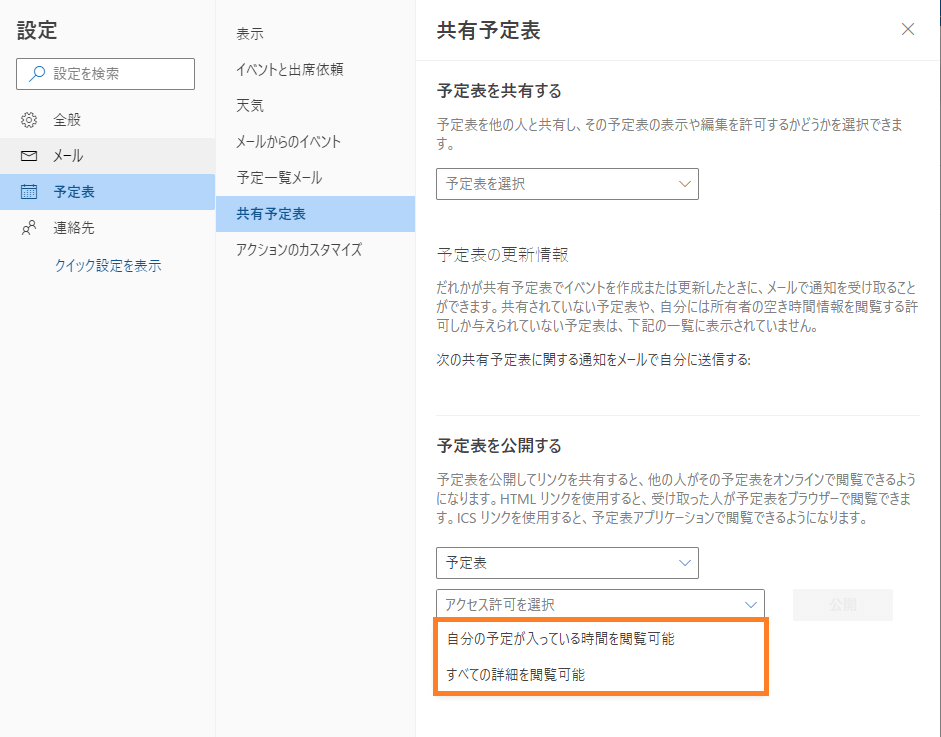Choose 自分の予定が入っている時間を閲覧可能 option

click(x=600, y=639)
